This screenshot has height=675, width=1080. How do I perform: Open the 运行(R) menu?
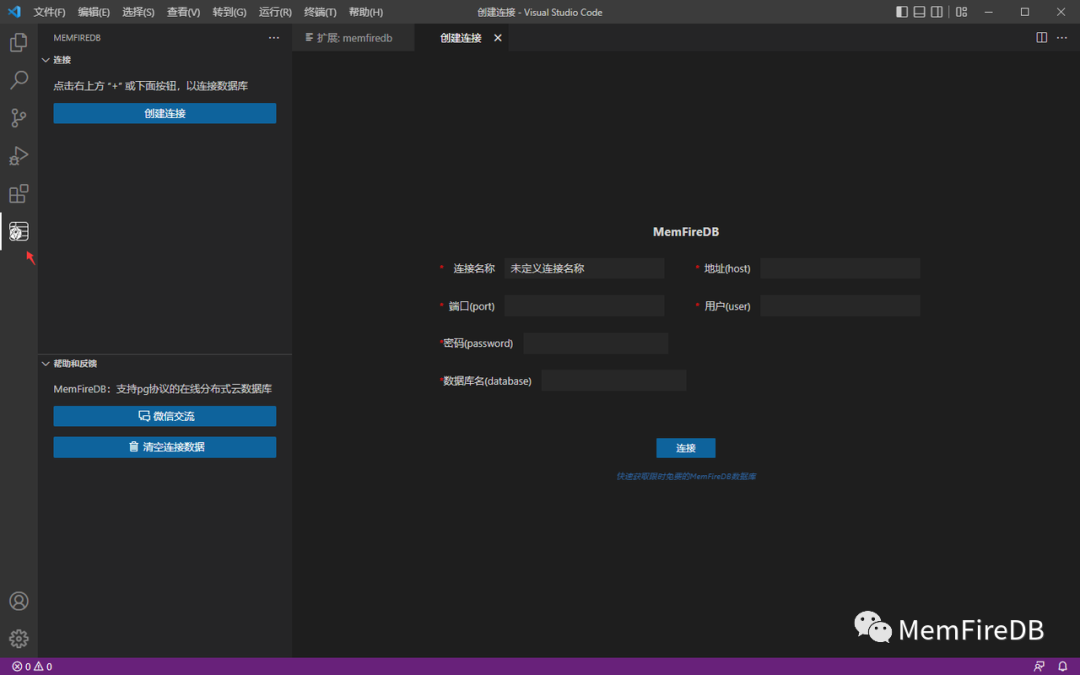click(275, 12)
